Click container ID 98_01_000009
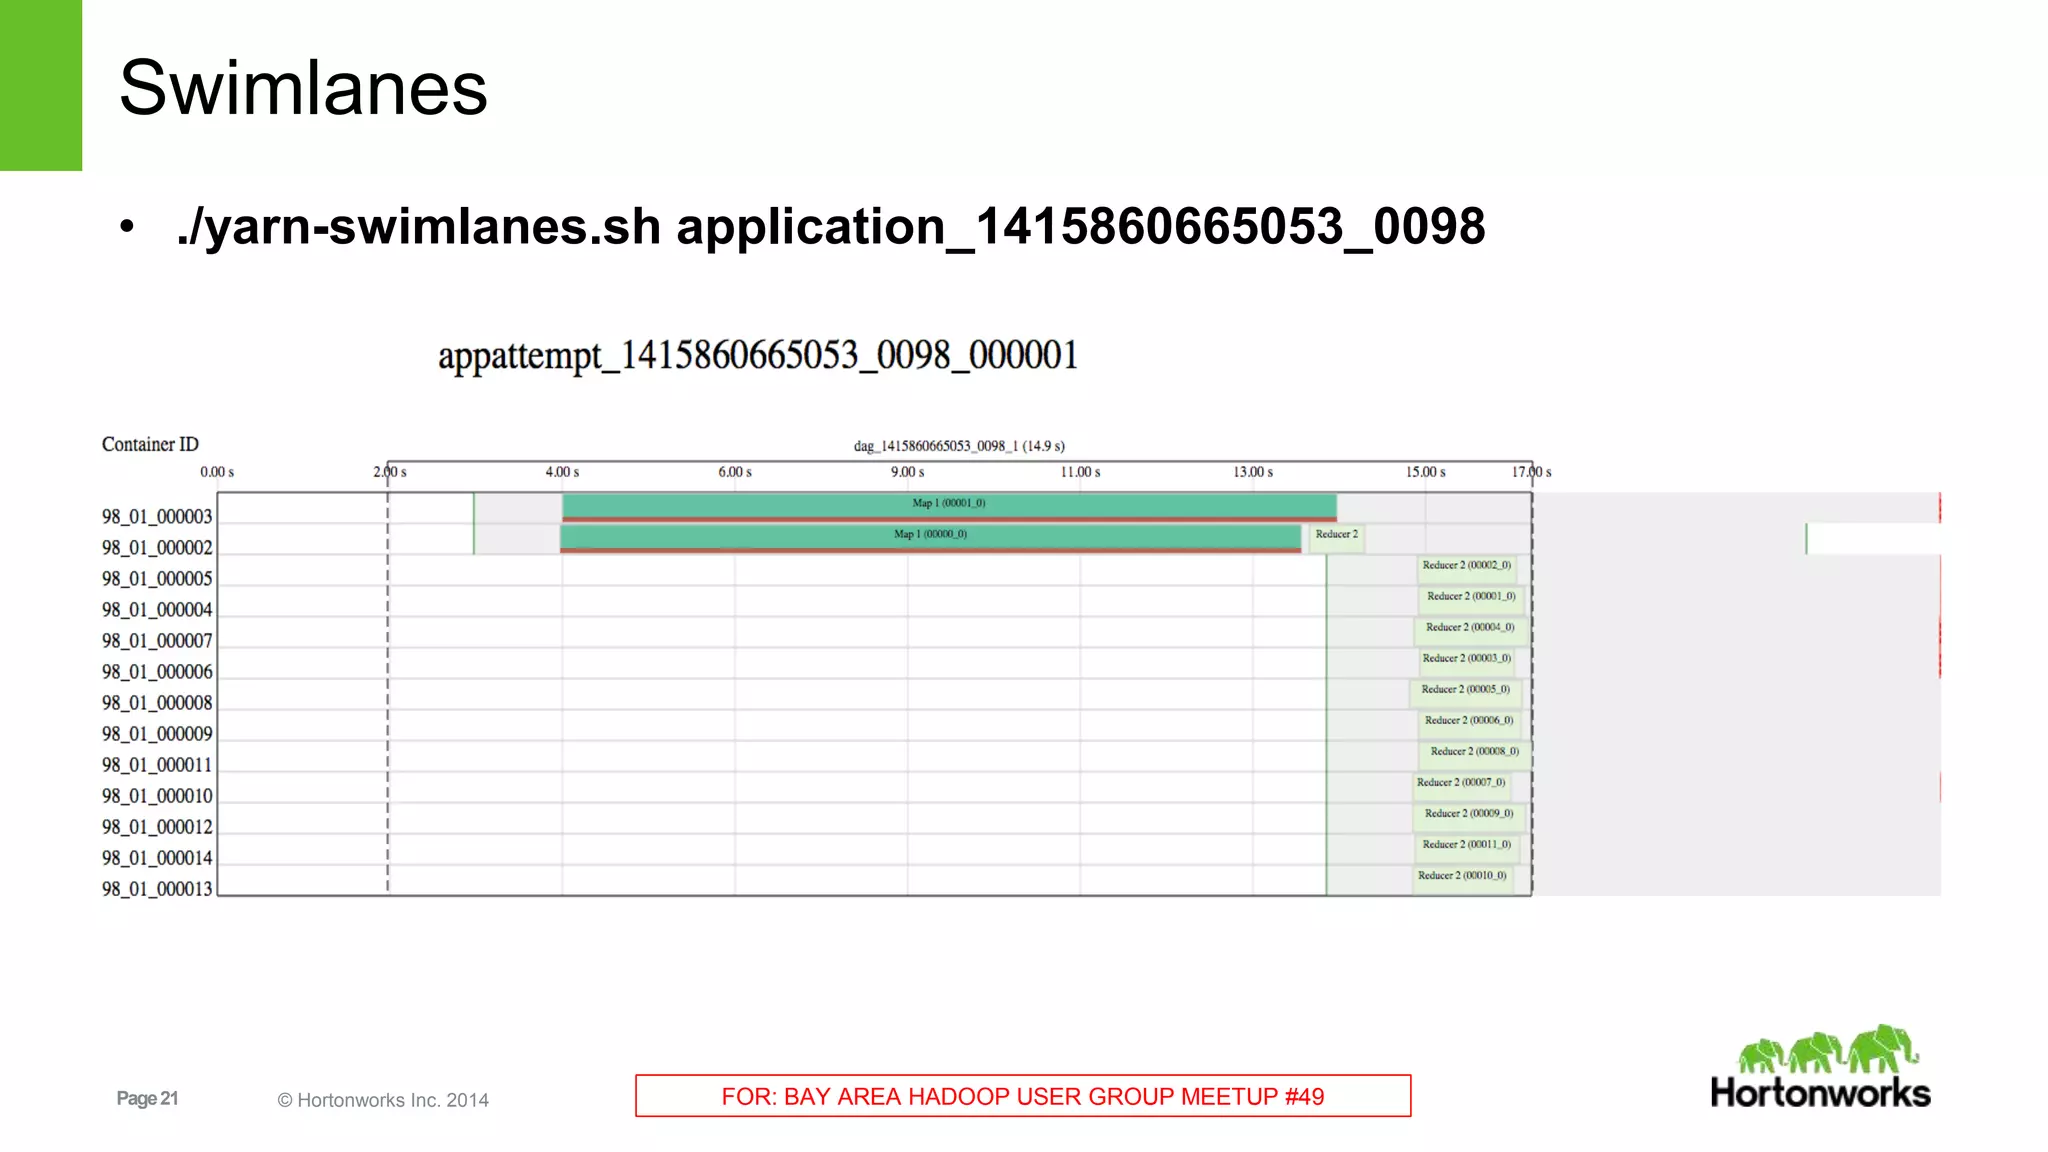This screenshot has width=2048, height=1152. (x=157, y=734)
